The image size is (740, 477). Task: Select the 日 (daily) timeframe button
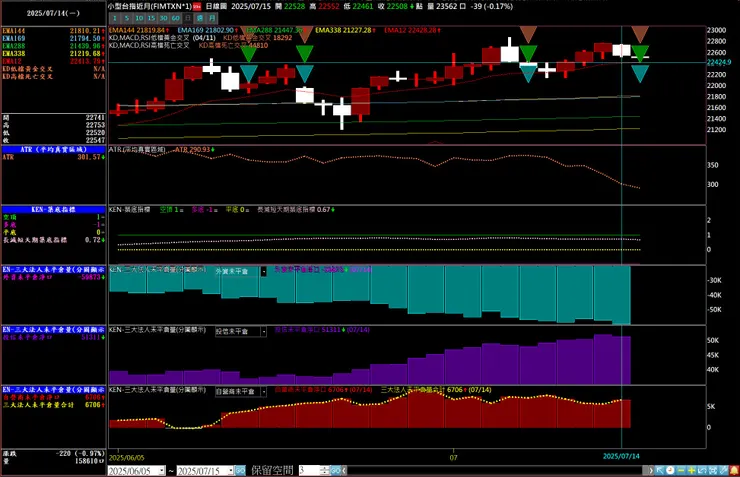point(188,18)
